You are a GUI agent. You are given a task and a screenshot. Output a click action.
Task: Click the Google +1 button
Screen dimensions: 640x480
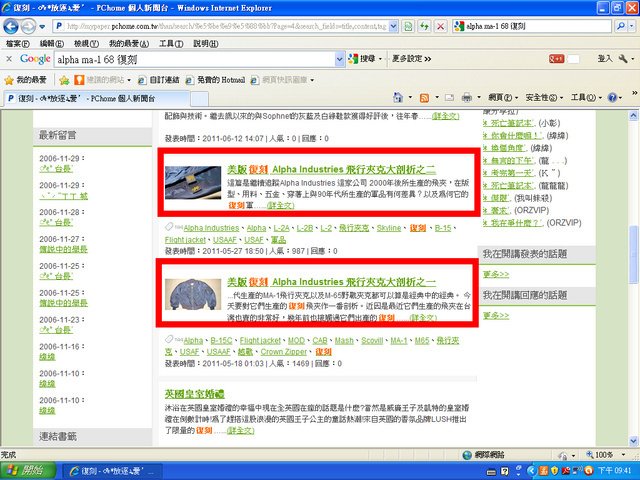(556, 59)
